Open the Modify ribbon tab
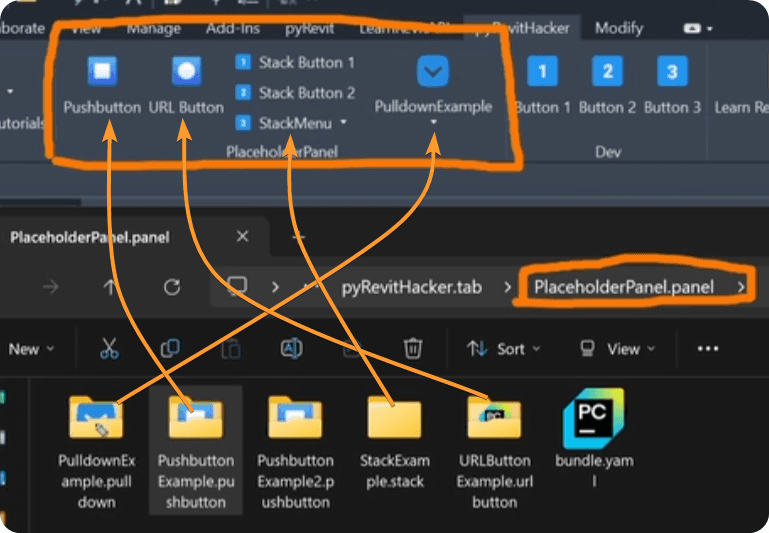The height and width of the screenshot is (533, 769). [619, 28]
